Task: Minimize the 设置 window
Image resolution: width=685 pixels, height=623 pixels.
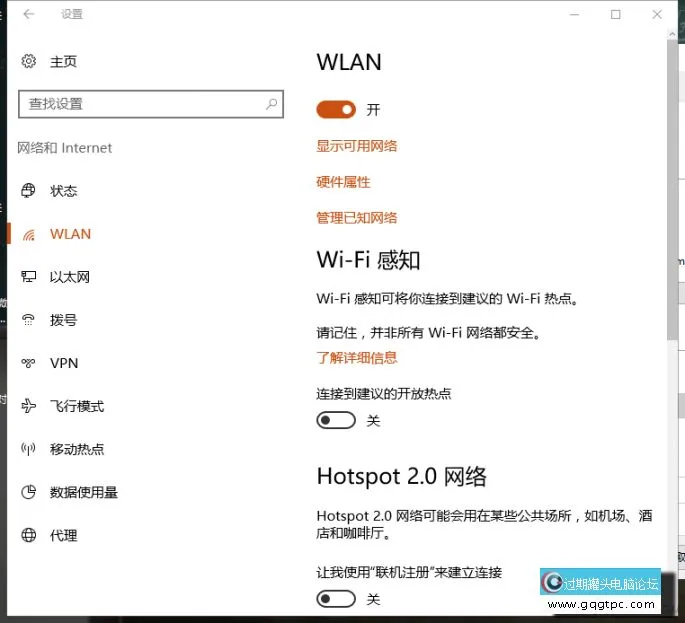Action: pos(574,14)
